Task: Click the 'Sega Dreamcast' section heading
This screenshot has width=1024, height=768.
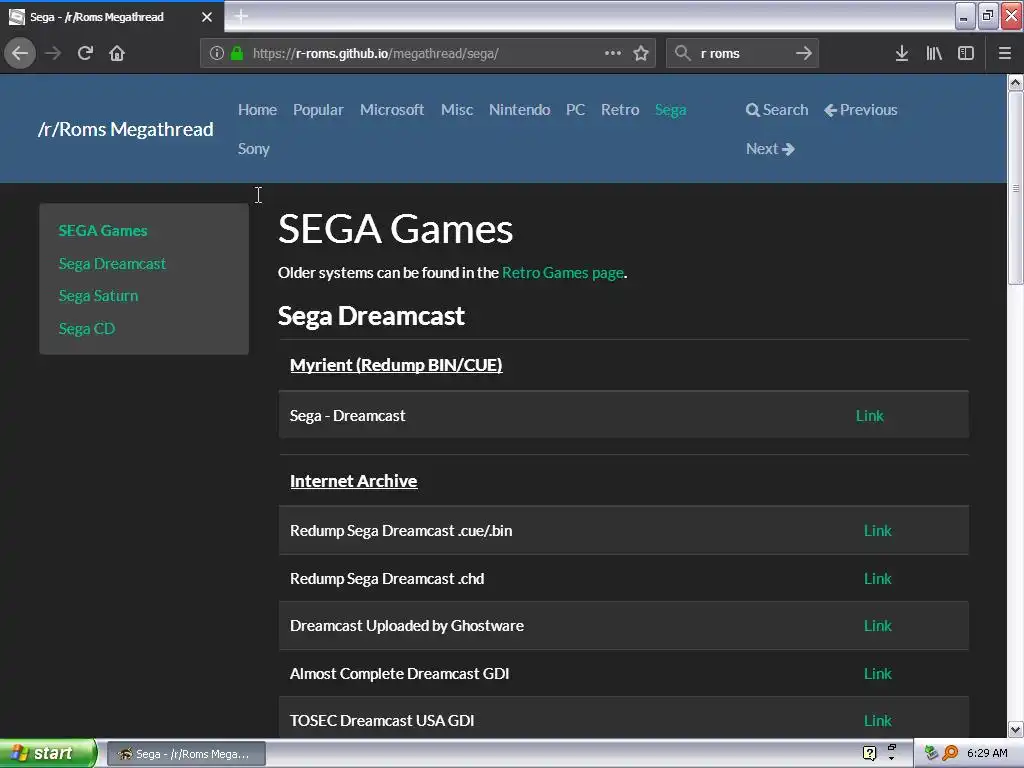Action: coord(371,316)
